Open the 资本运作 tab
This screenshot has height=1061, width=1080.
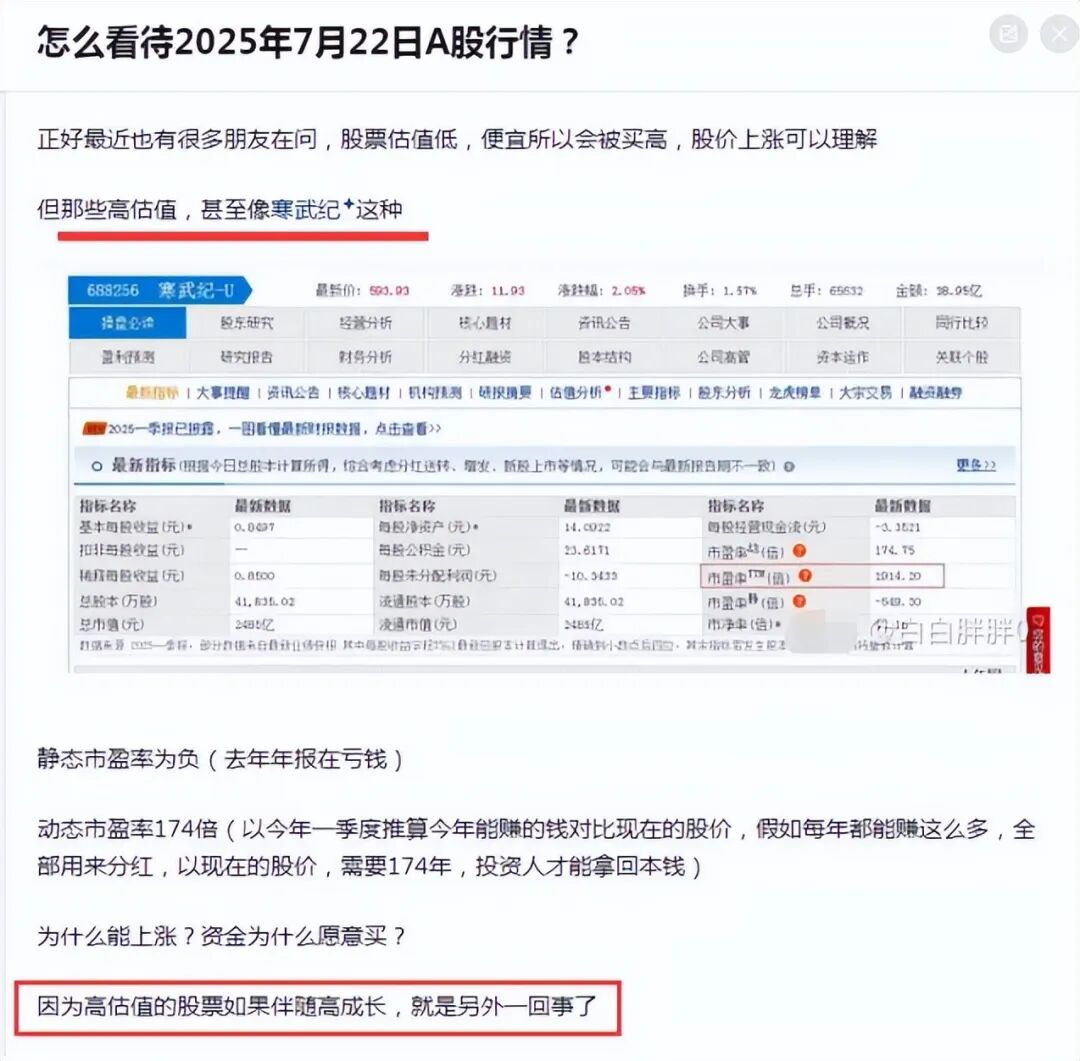click(x=842, y=357)
